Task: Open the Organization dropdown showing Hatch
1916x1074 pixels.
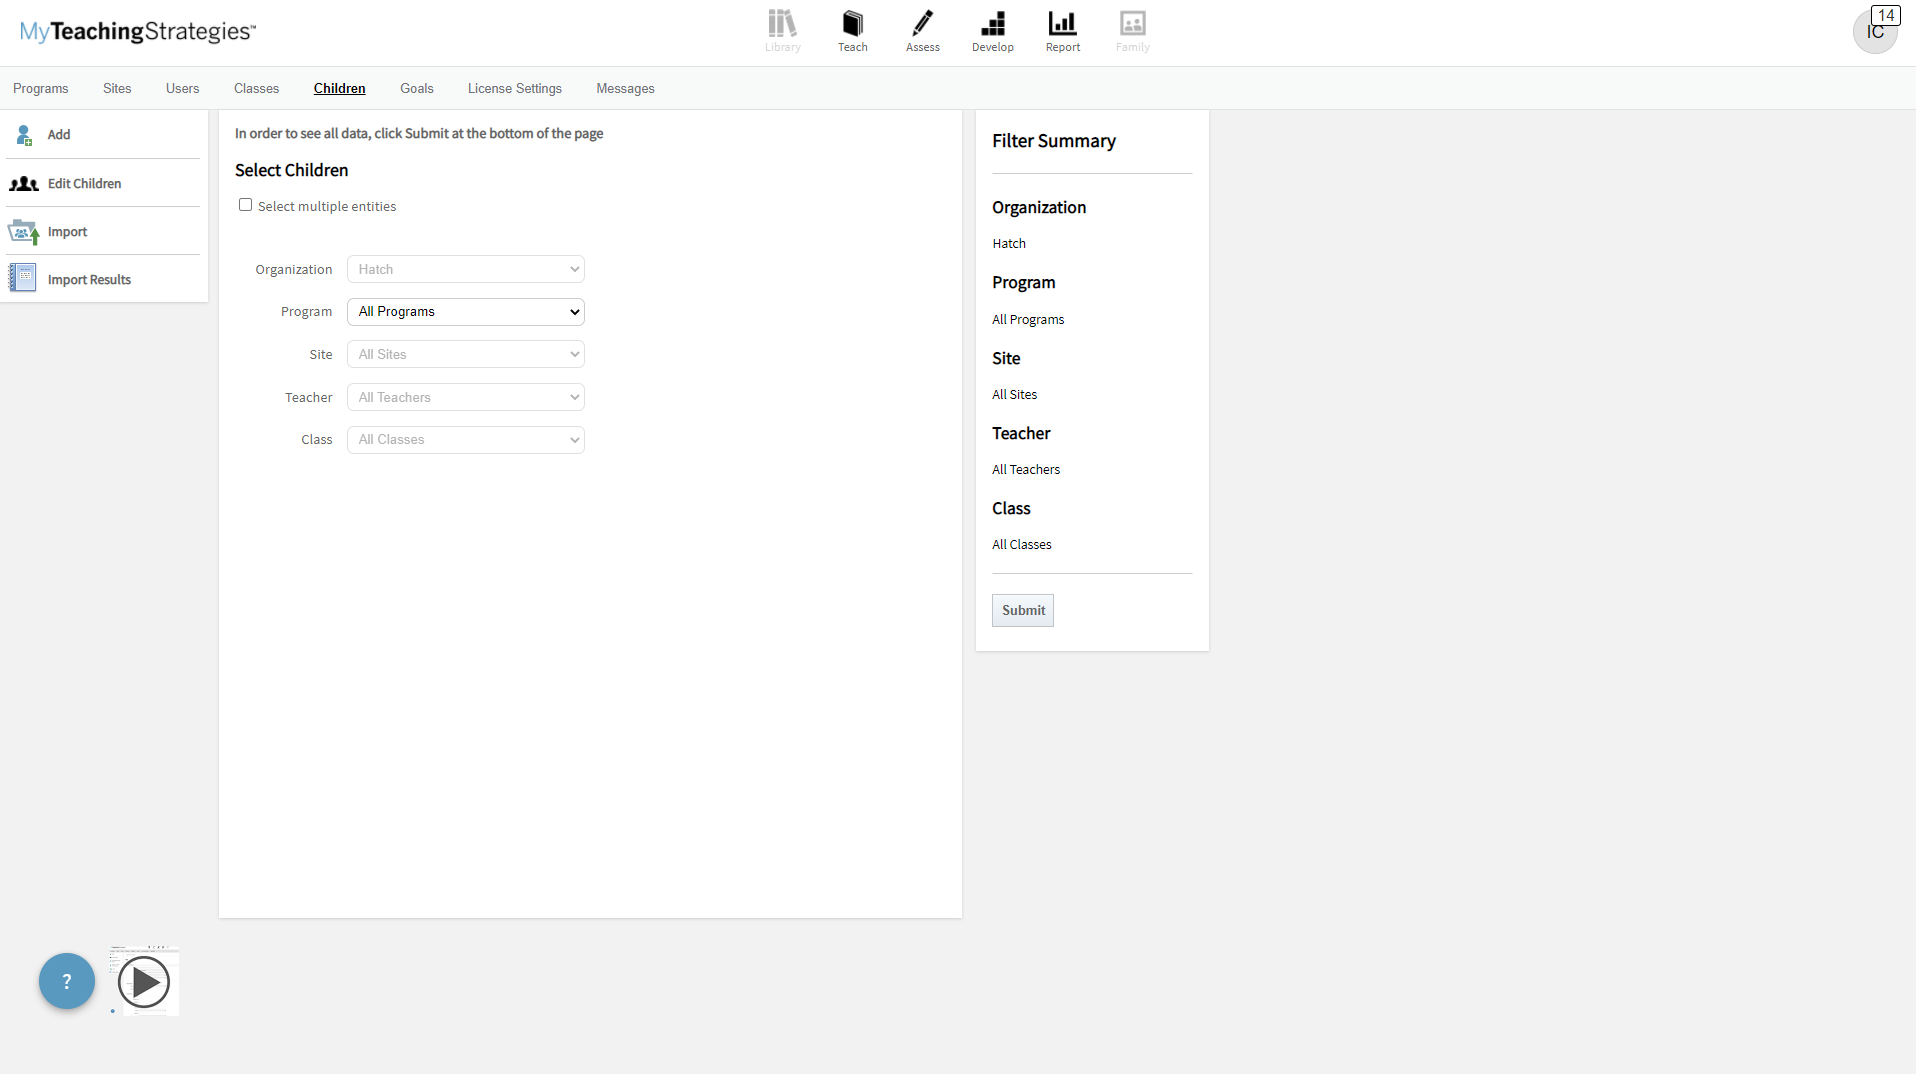Action: tap(465, 269)
